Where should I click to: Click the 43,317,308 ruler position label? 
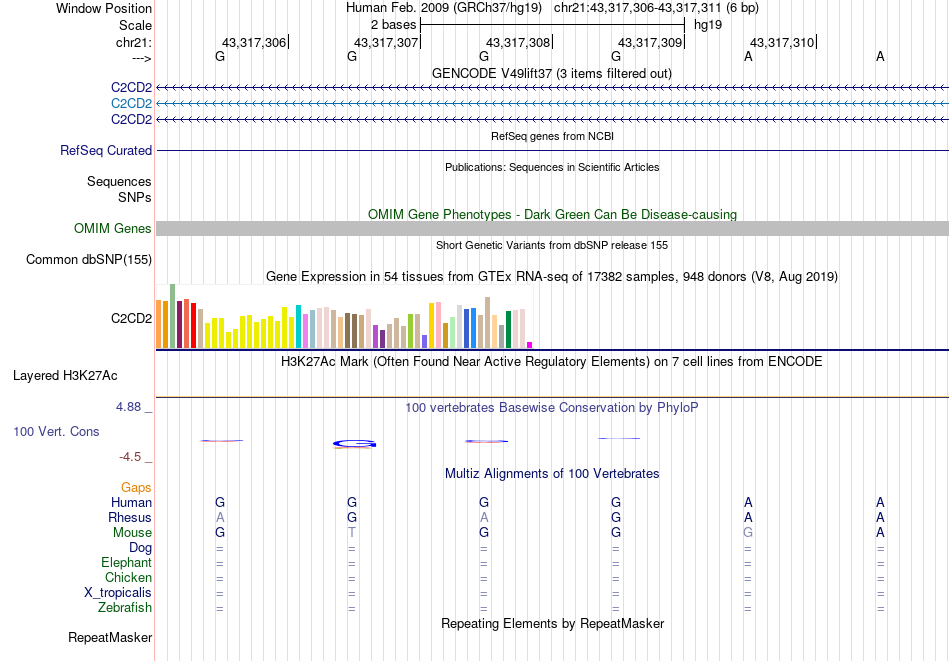coord(518,42)
